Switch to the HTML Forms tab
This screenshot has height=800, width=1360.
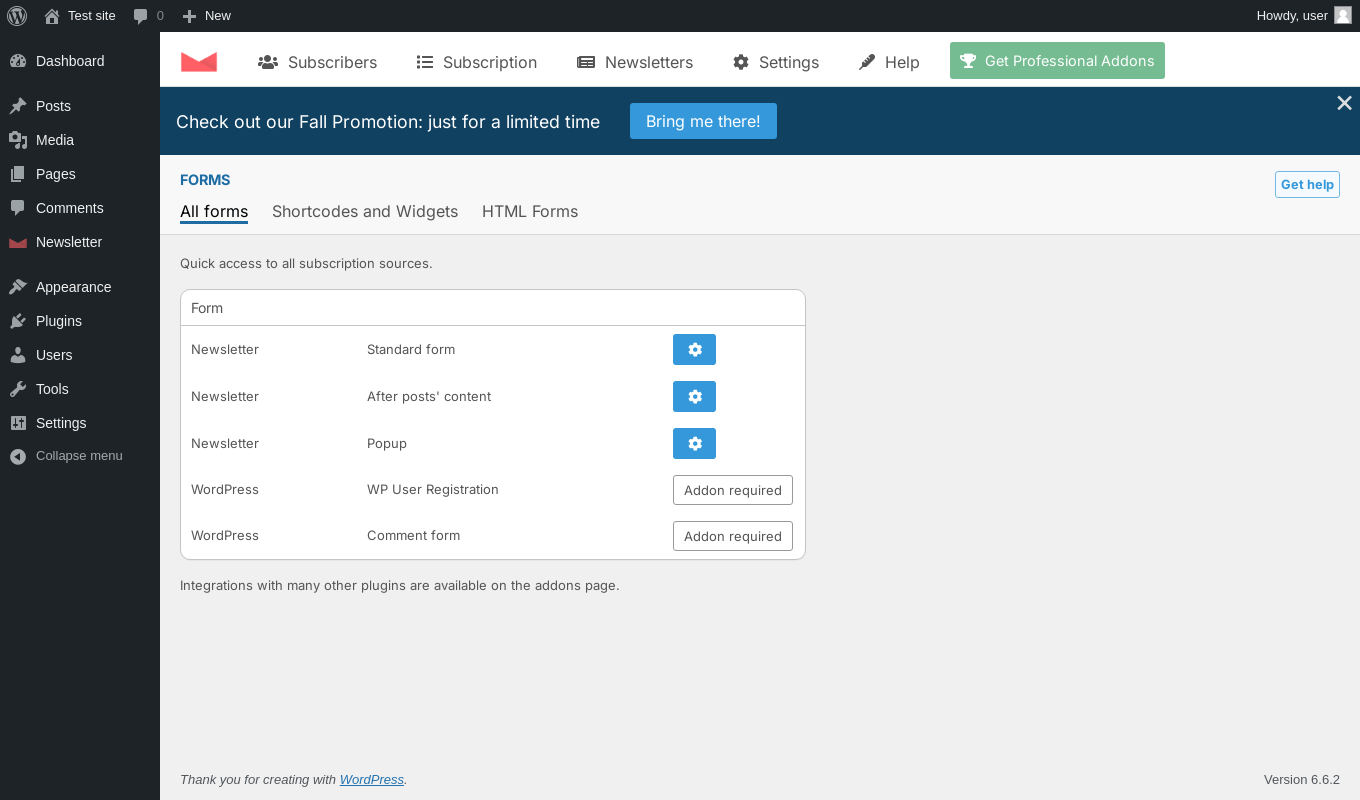pyautogui.click(x=530, y=212)
